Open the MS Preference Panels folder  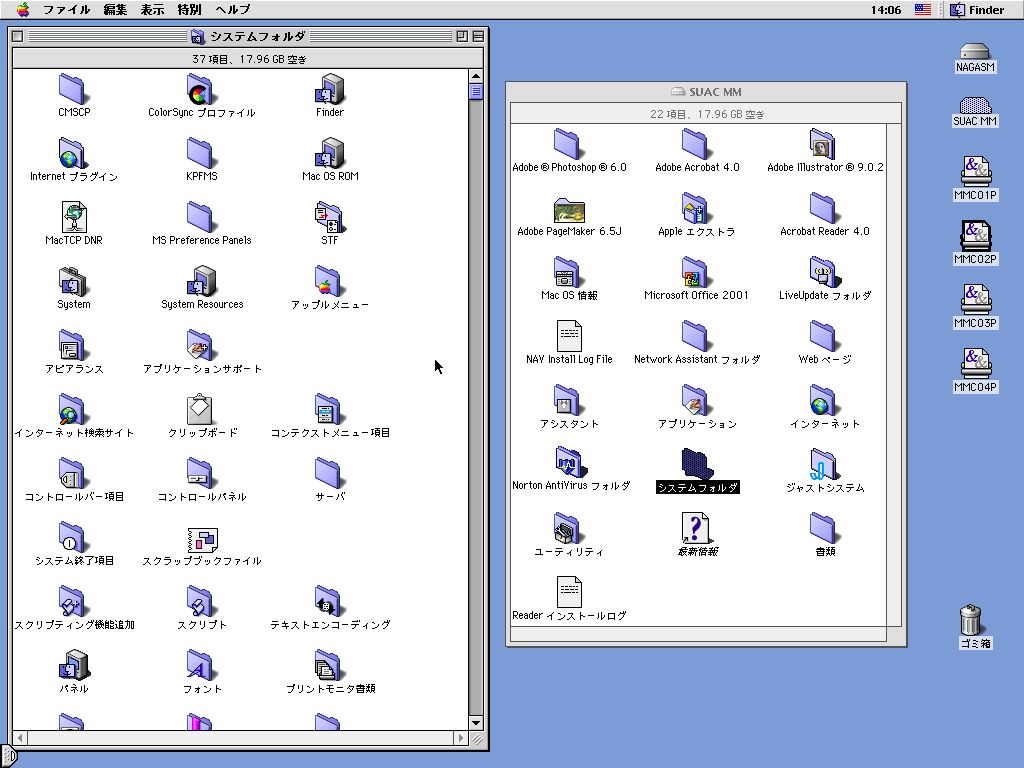point(200,217)
